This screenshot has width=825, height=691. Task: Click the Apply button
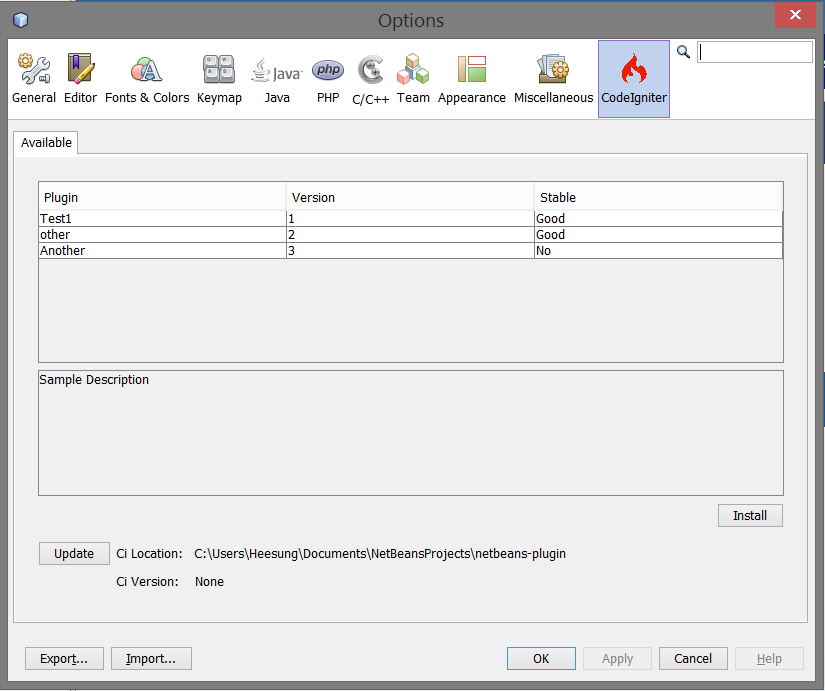(618, 658)
